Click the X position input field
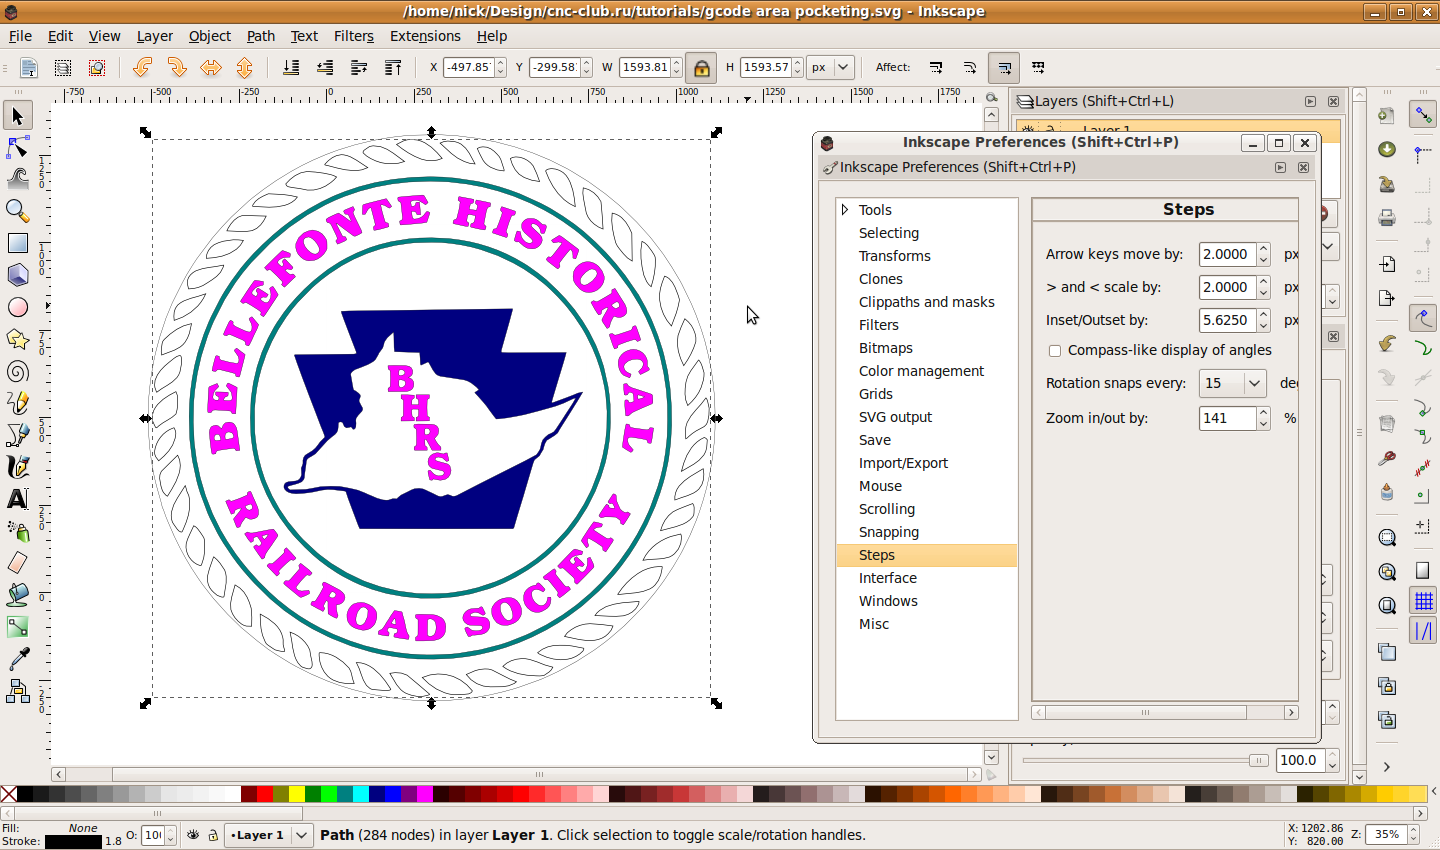Viewport: 1440px width, 850px height. [468, 67]
